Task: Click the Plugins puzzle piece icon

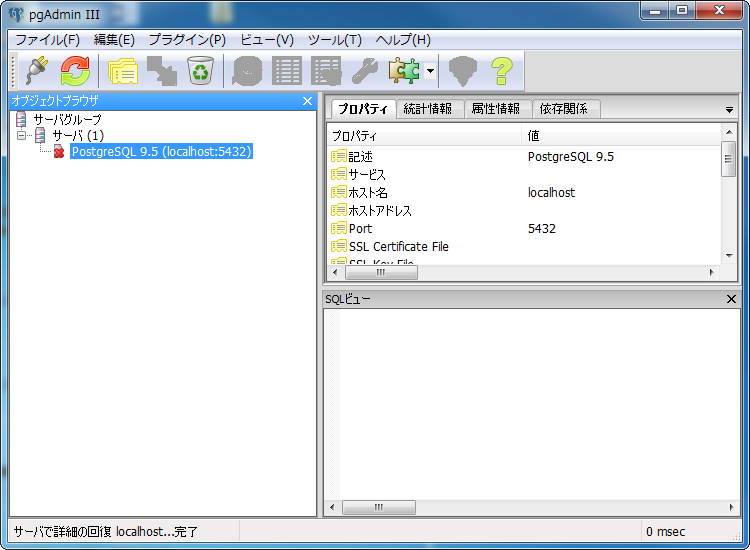Action: pos(404,71)
